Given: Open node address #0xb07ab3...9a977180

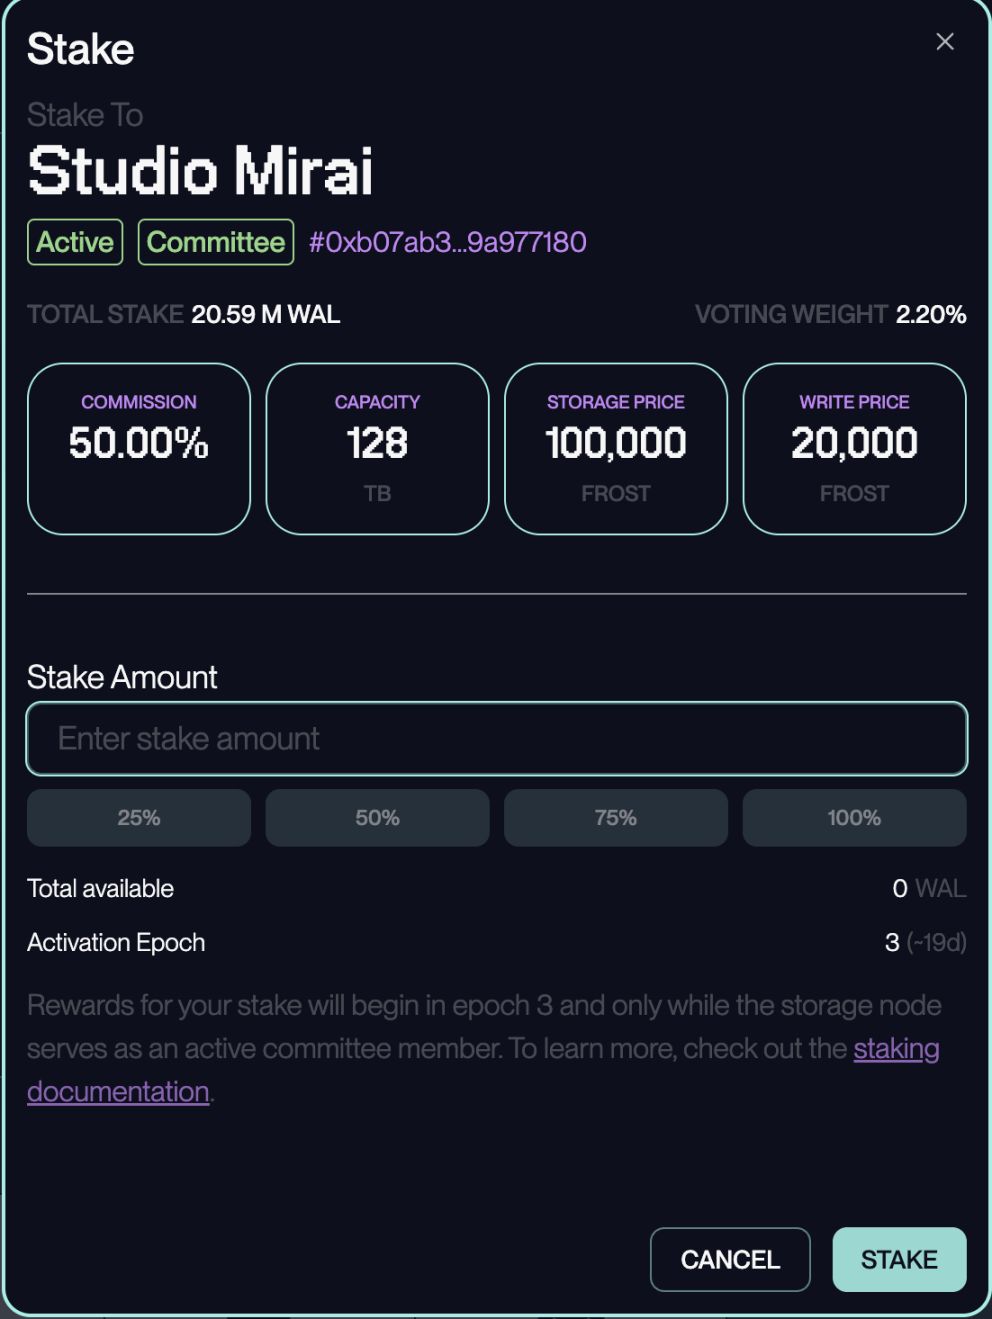Looking at the screenshot, I should pos(447,242).
